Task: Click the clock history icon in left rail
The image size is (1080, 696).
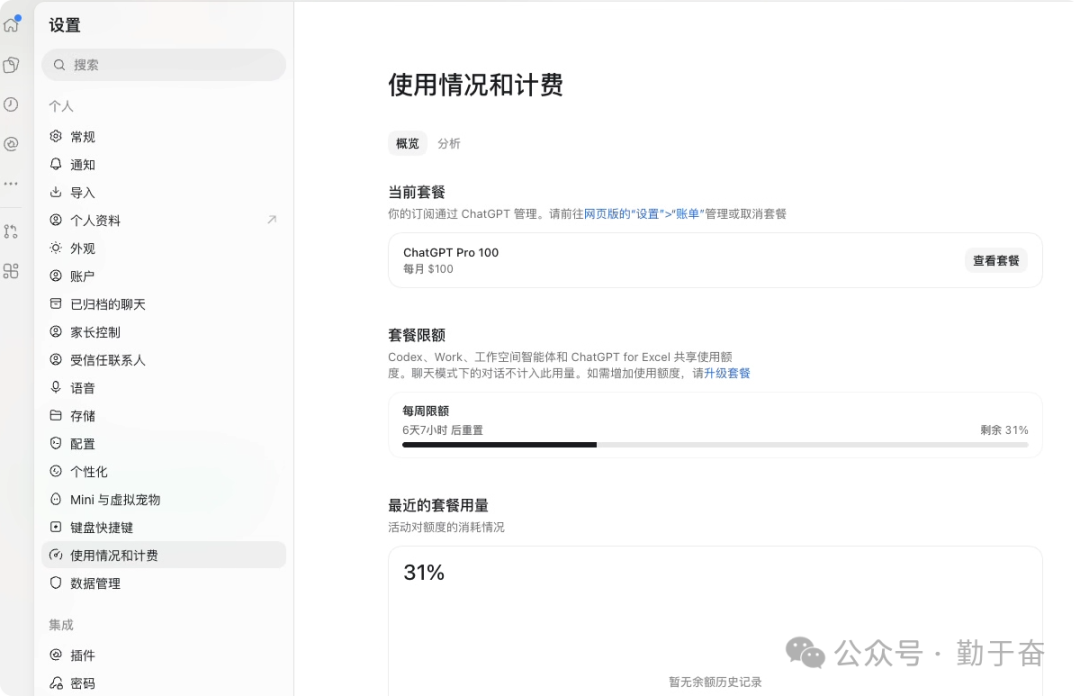Action: 11,104
